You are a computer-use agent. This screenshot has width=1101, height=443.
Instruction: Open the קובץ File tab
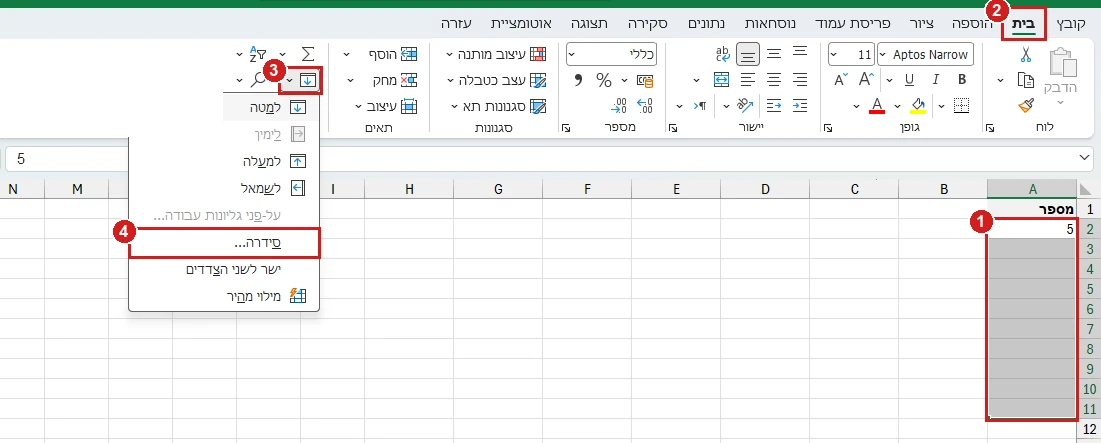1071,23
